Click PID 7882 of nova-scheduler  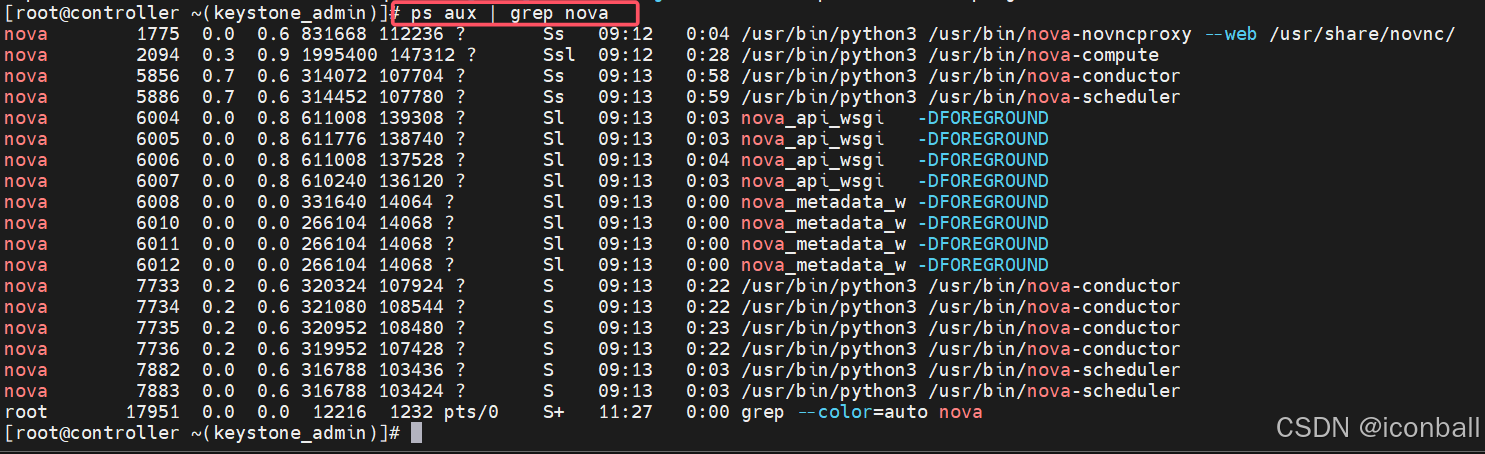(158, 370)
